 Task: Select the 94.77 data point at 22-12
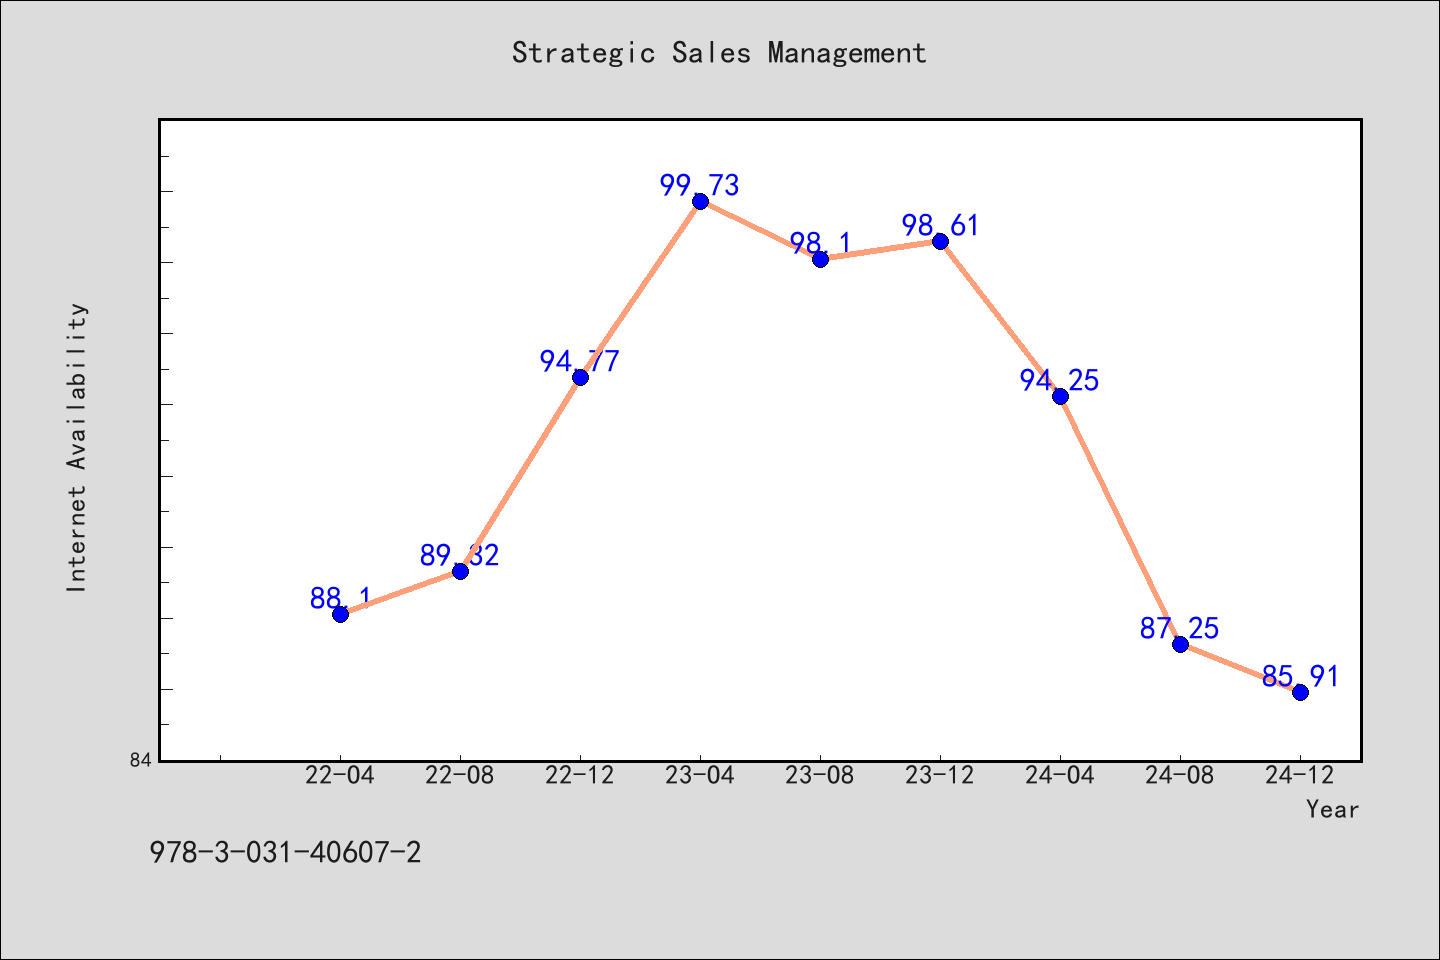(x=580, y=377)
